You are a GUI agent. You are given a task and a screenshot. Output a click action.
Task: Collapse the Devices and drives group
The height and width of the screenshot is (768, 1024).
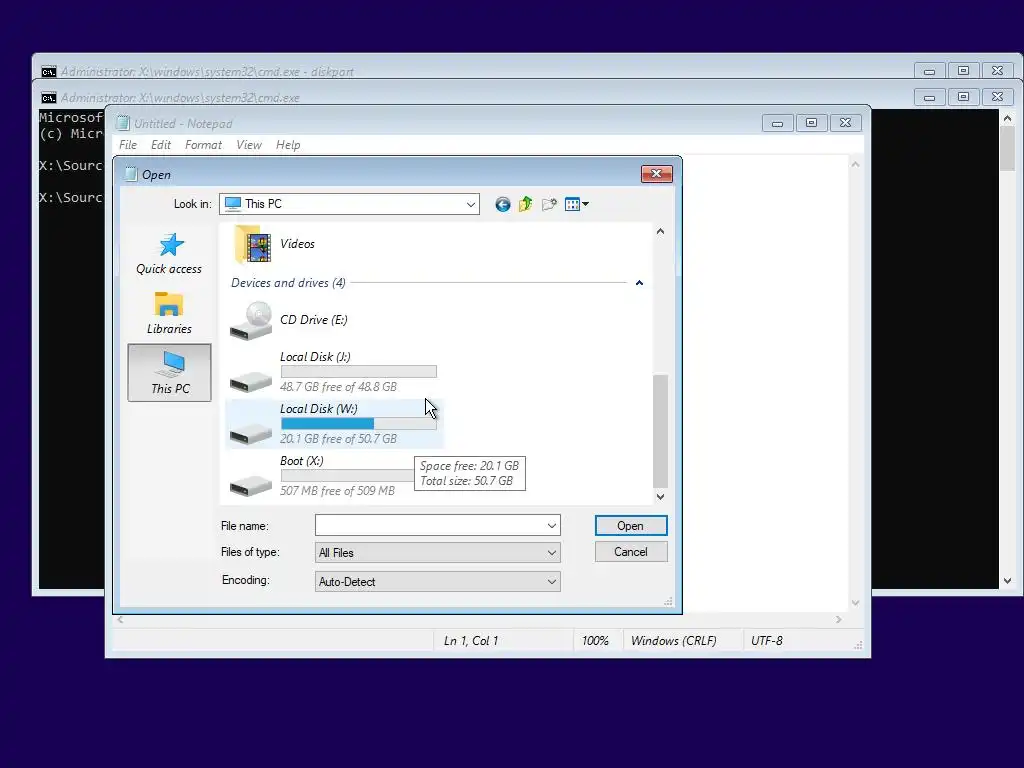(639, 283)
